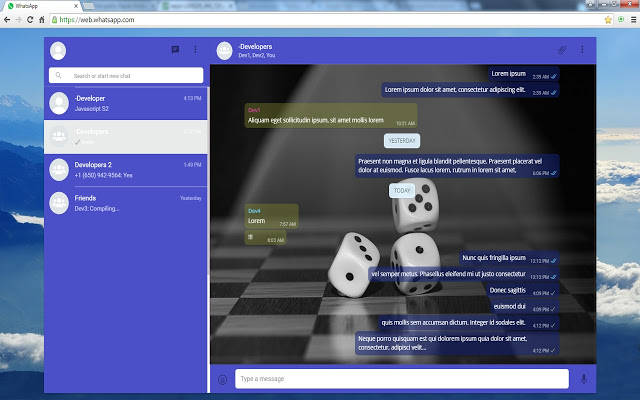Click the -Developers group title in header
The width and height of the screenshot is (640, 400).
256,46
